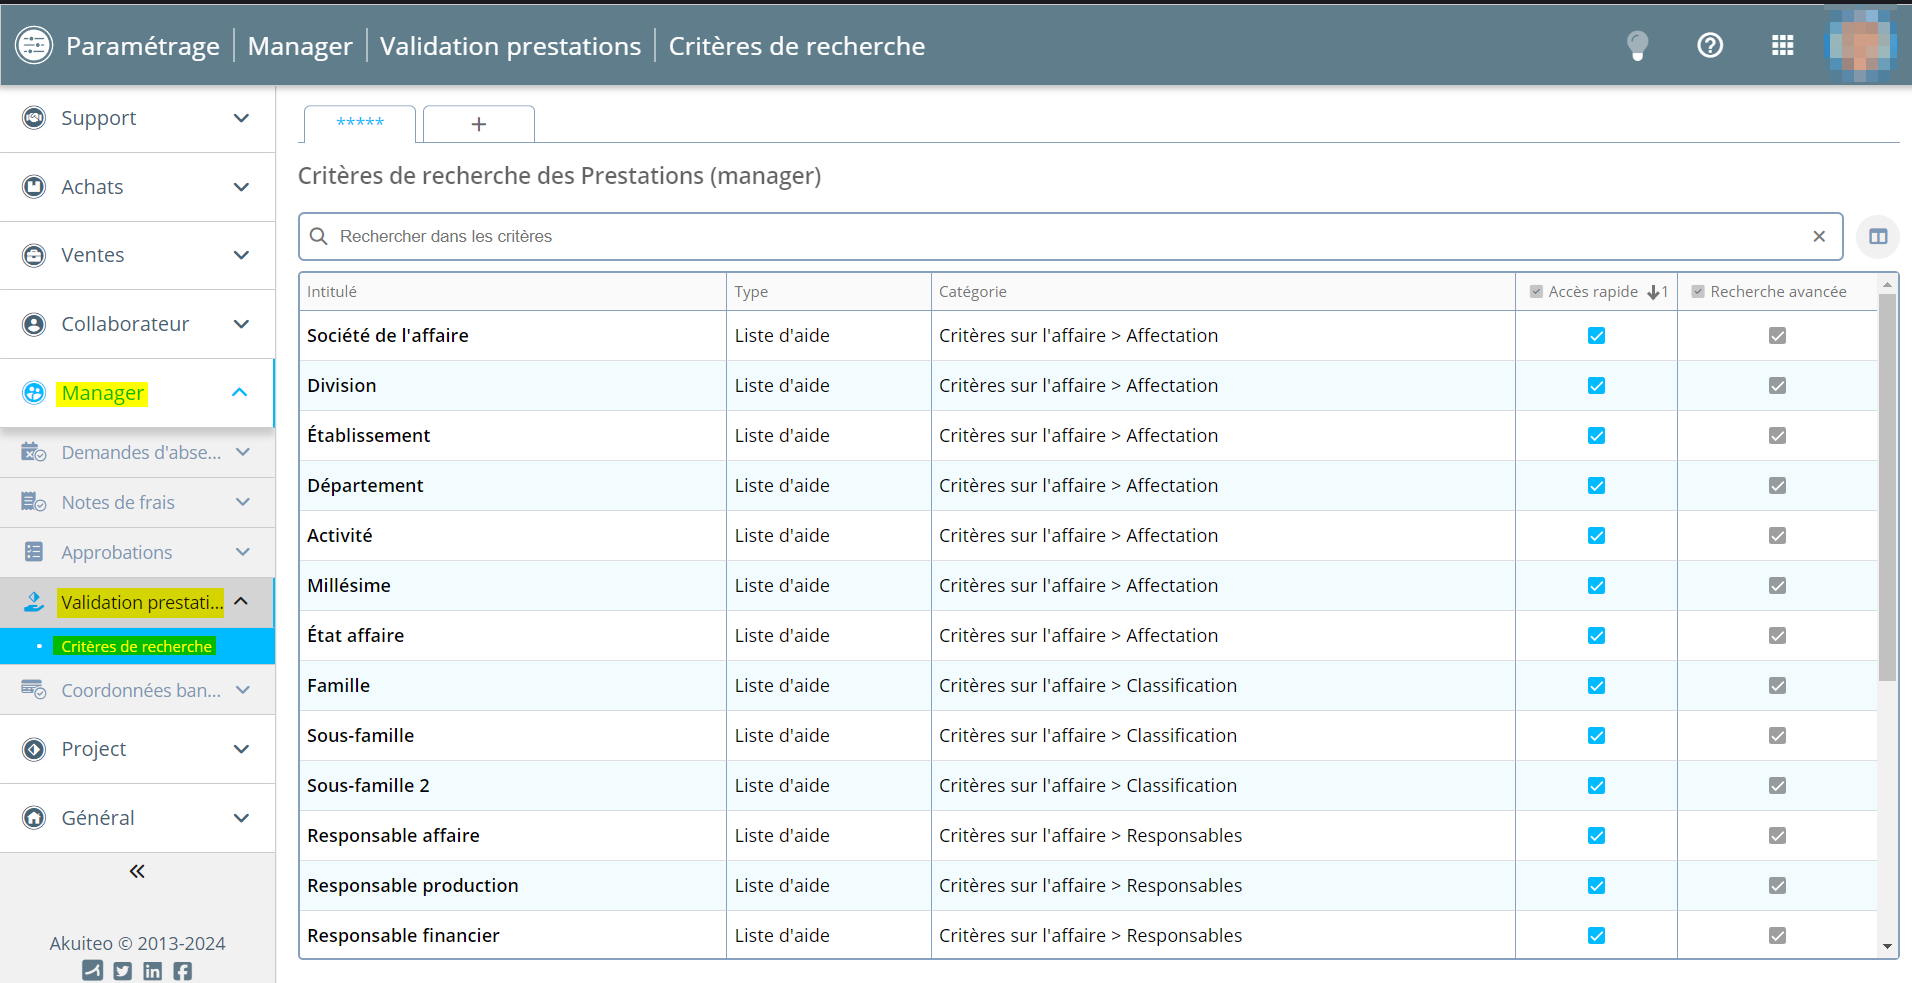This screenshot has width=1912, height=983.
Task: Click the Rechercher dans les critères field
Action: pos(1060,236)
